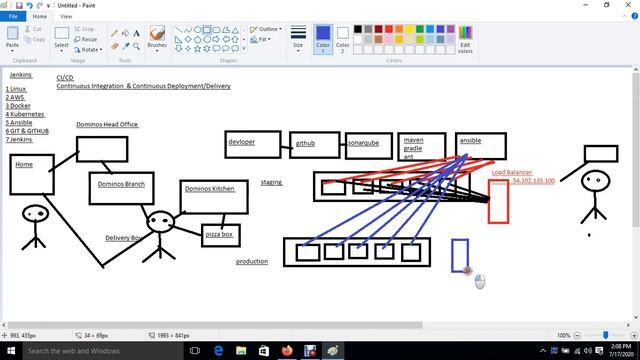640x360 pixels.
Task: Select the Text tool
Action: [x=136, y=33]
